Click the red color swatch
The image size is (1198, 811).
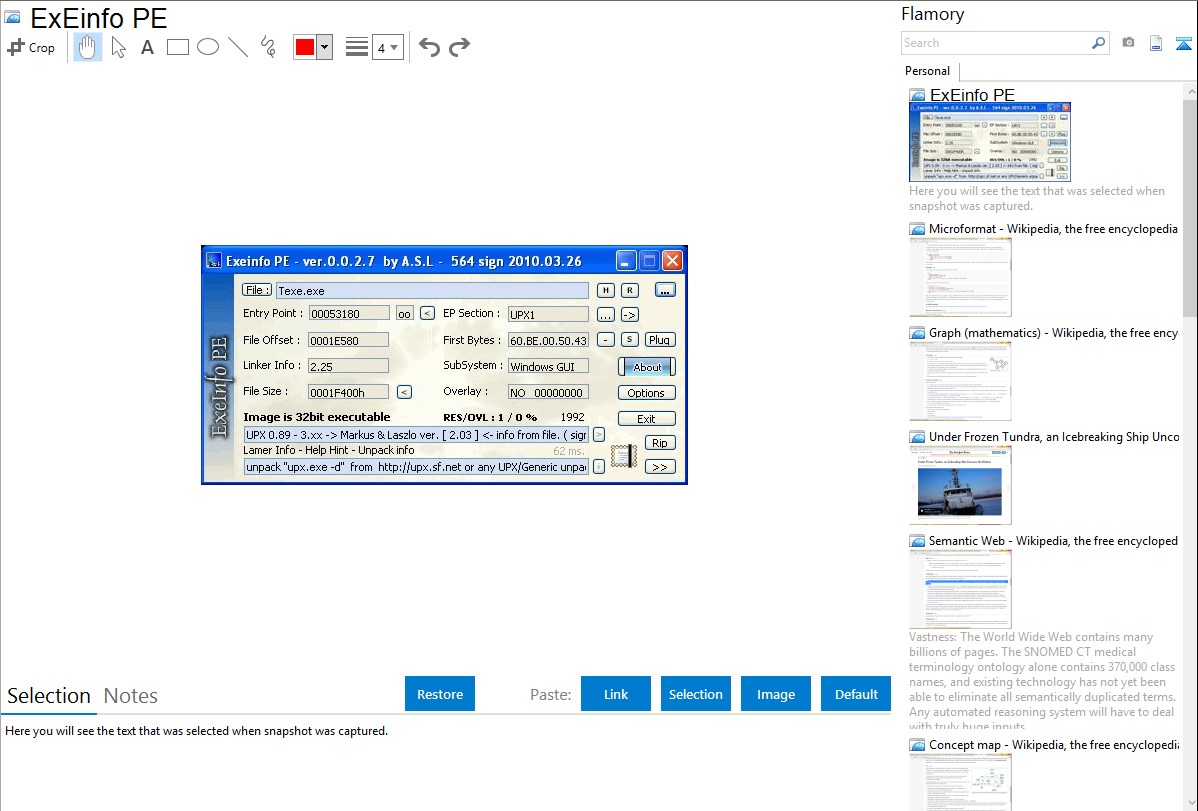click(304, 47)
